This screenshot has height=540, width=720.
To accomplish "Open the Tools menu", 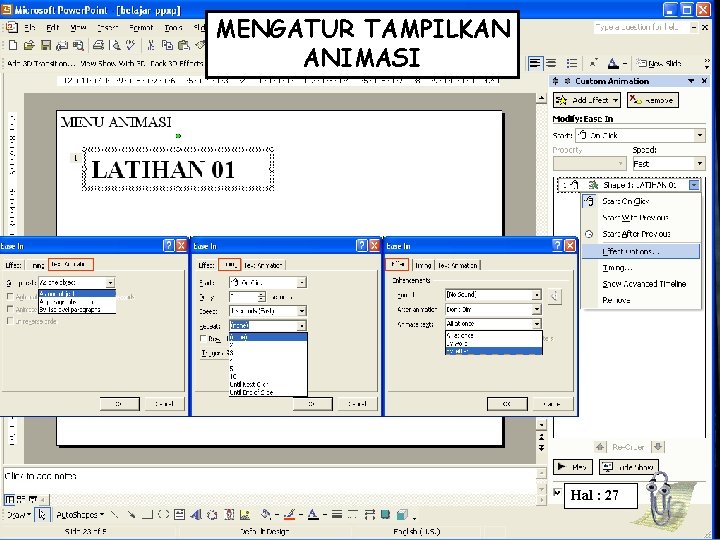I will [x=173, y=28].
